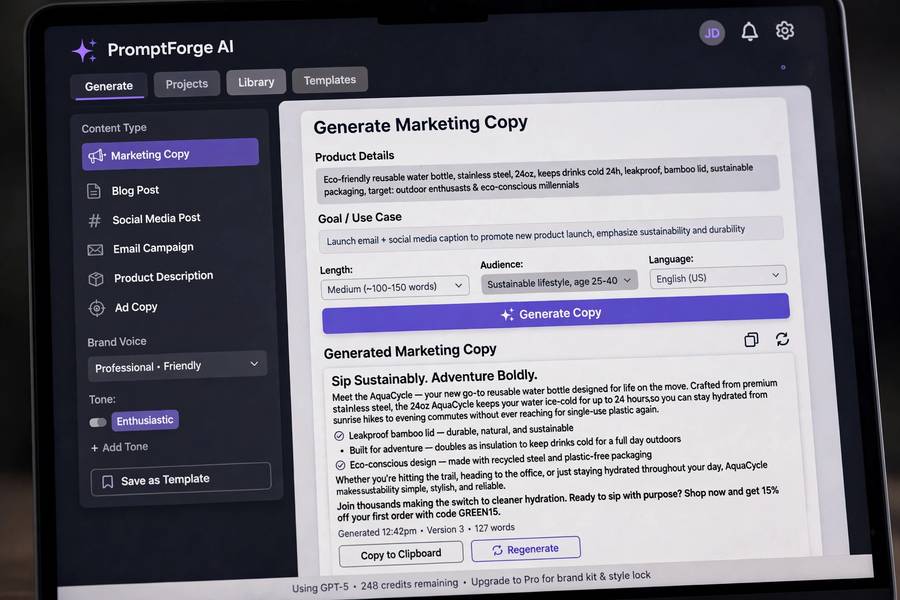Switch to the Library tab
The height and width of the screenshot is (600, 900).
256,82
